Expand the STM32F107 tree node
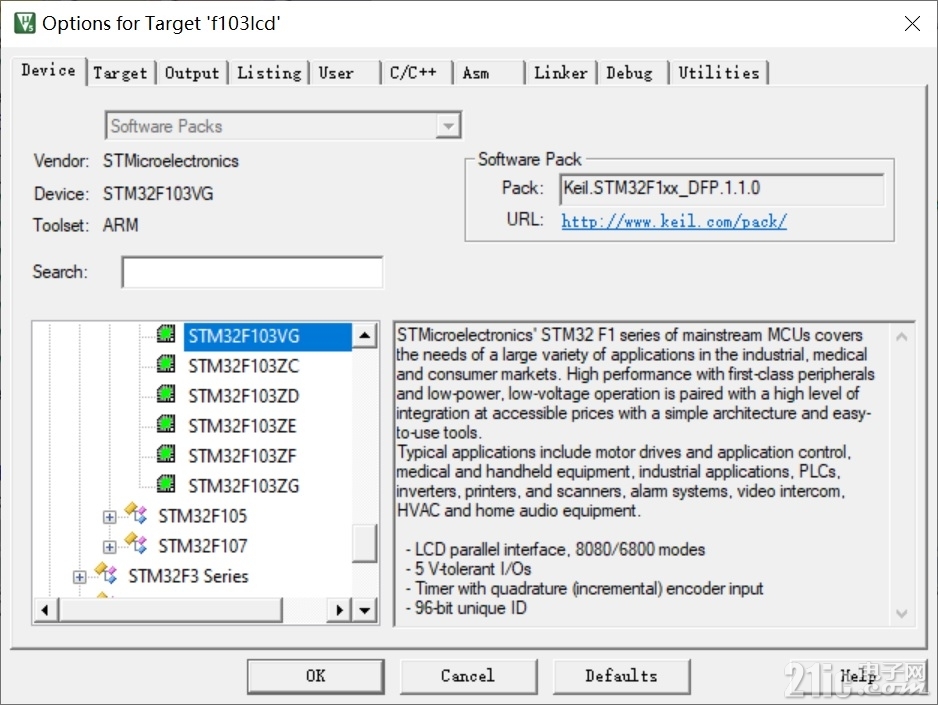938x705 pixels. (109, 547)
